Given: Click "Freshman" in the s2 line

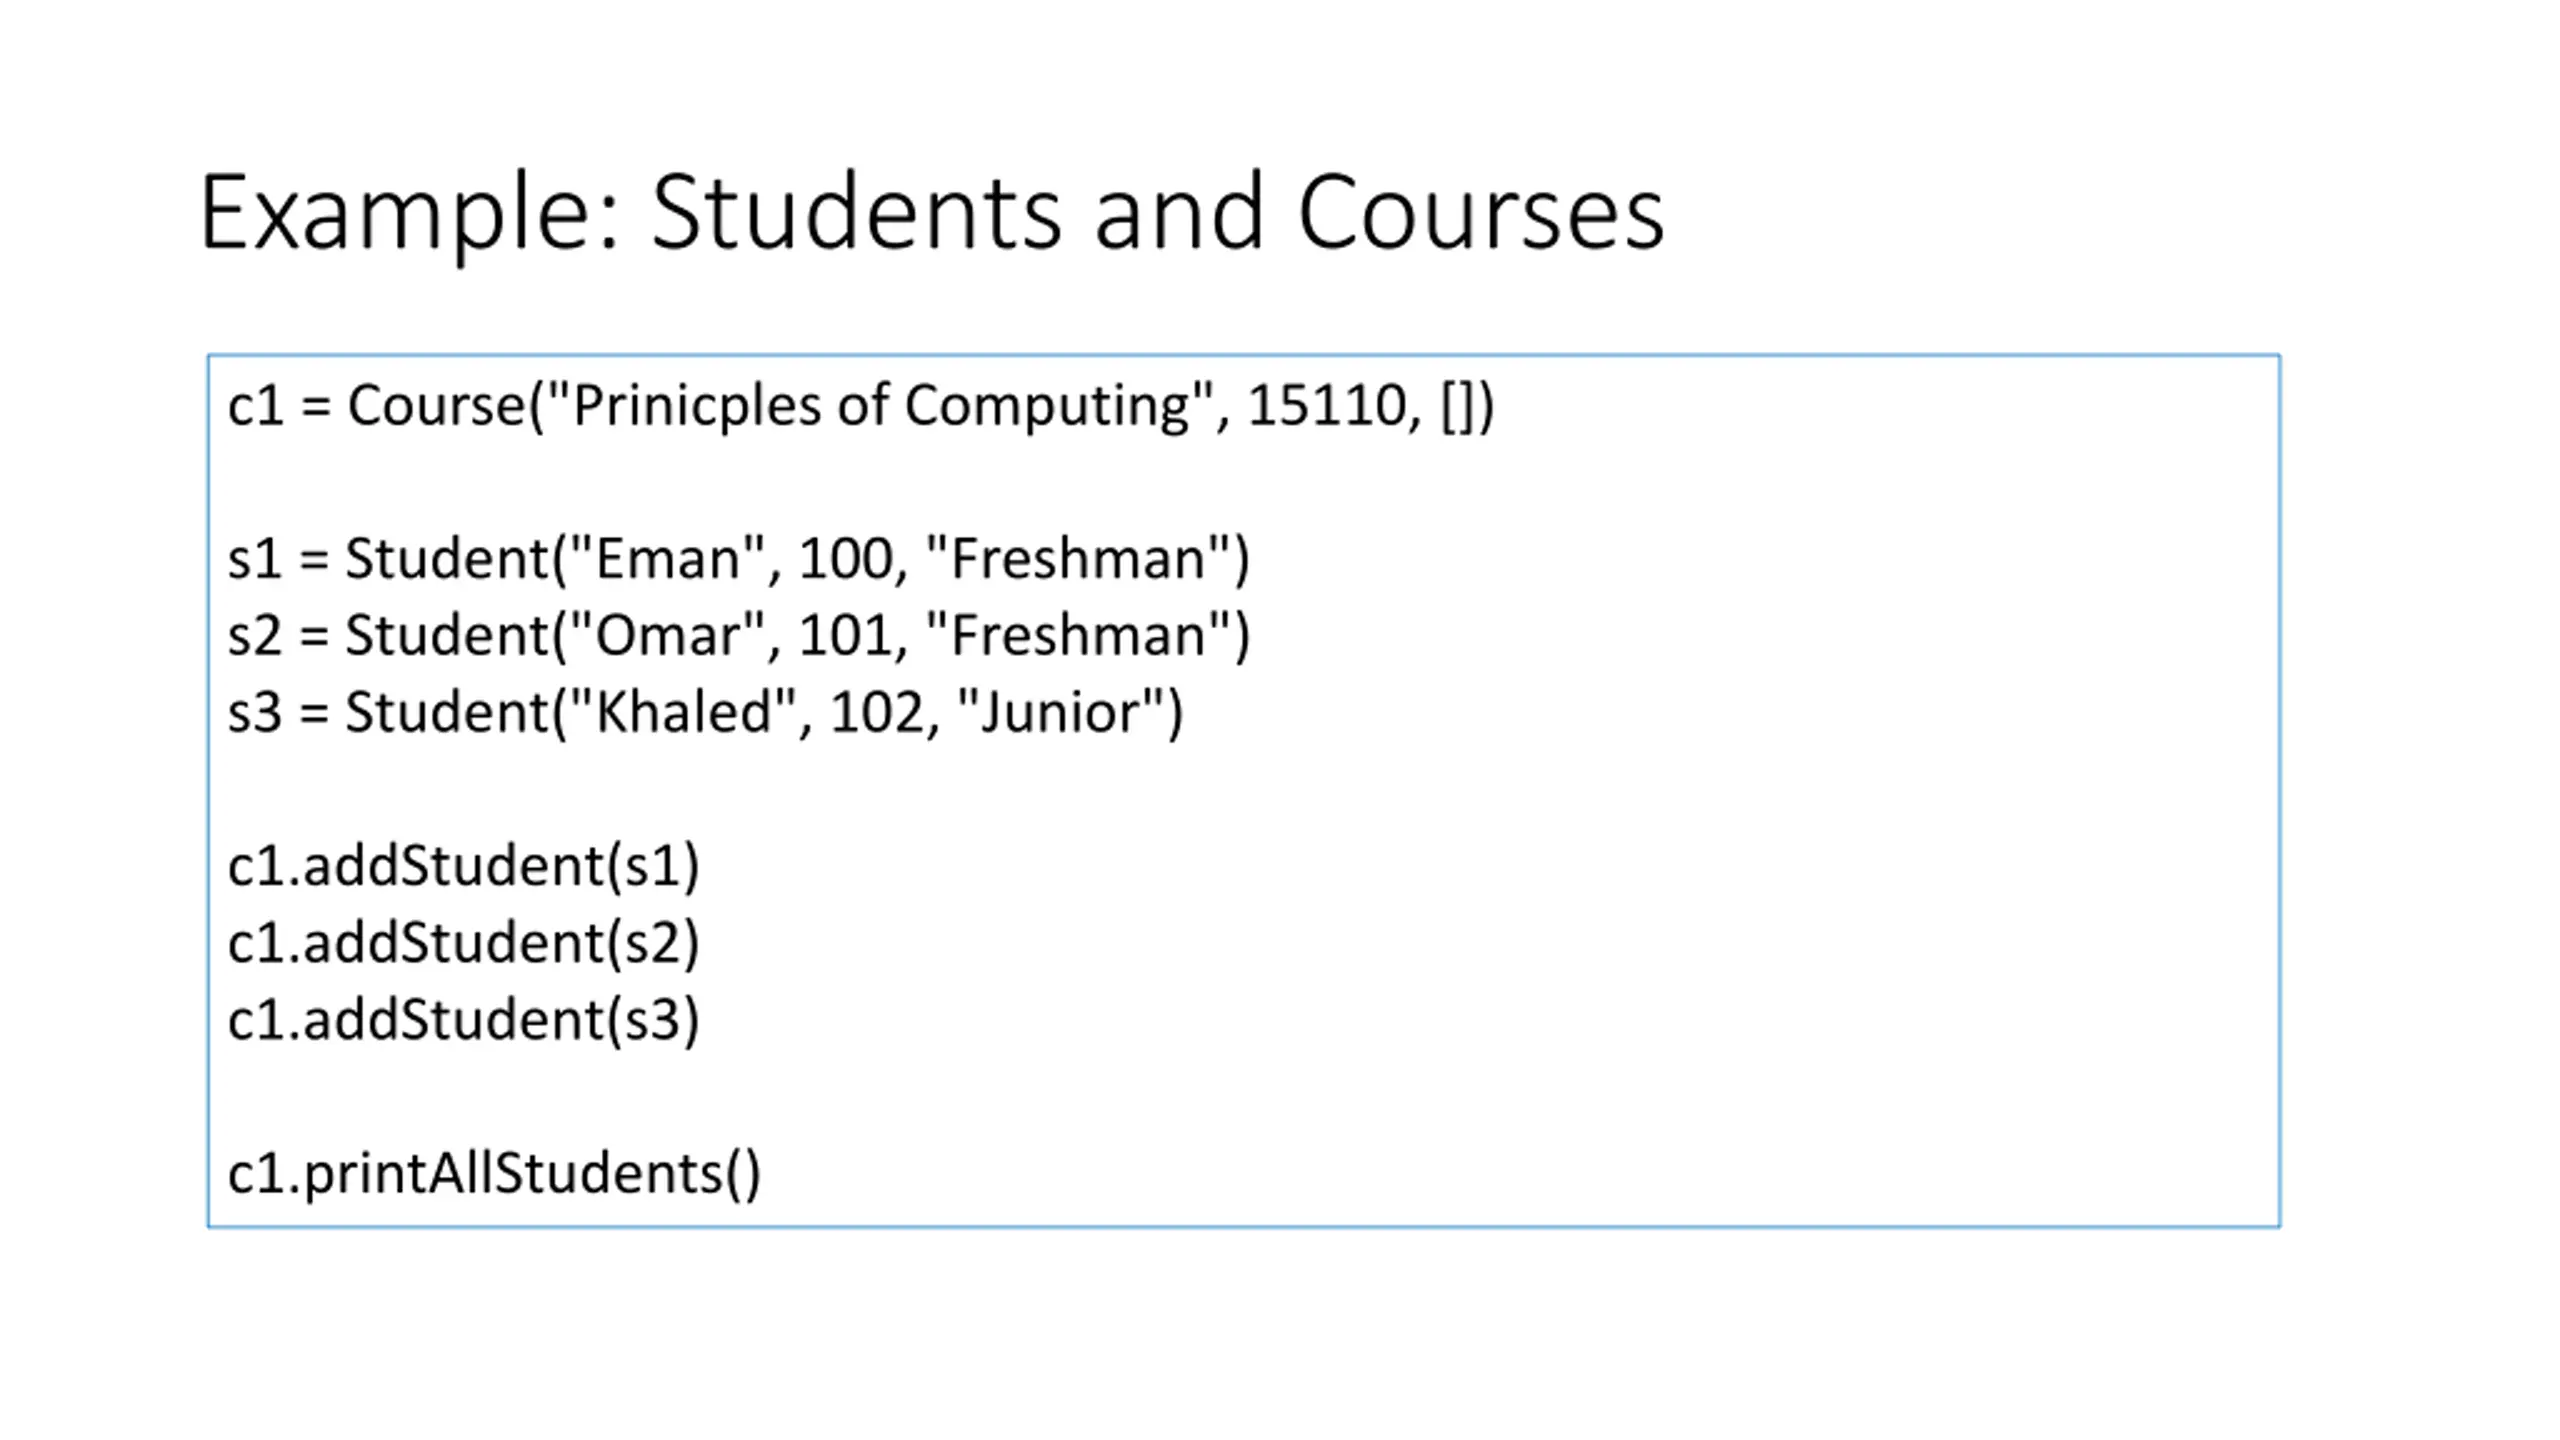Looking at the screenshot, I should pos(1078,634).
